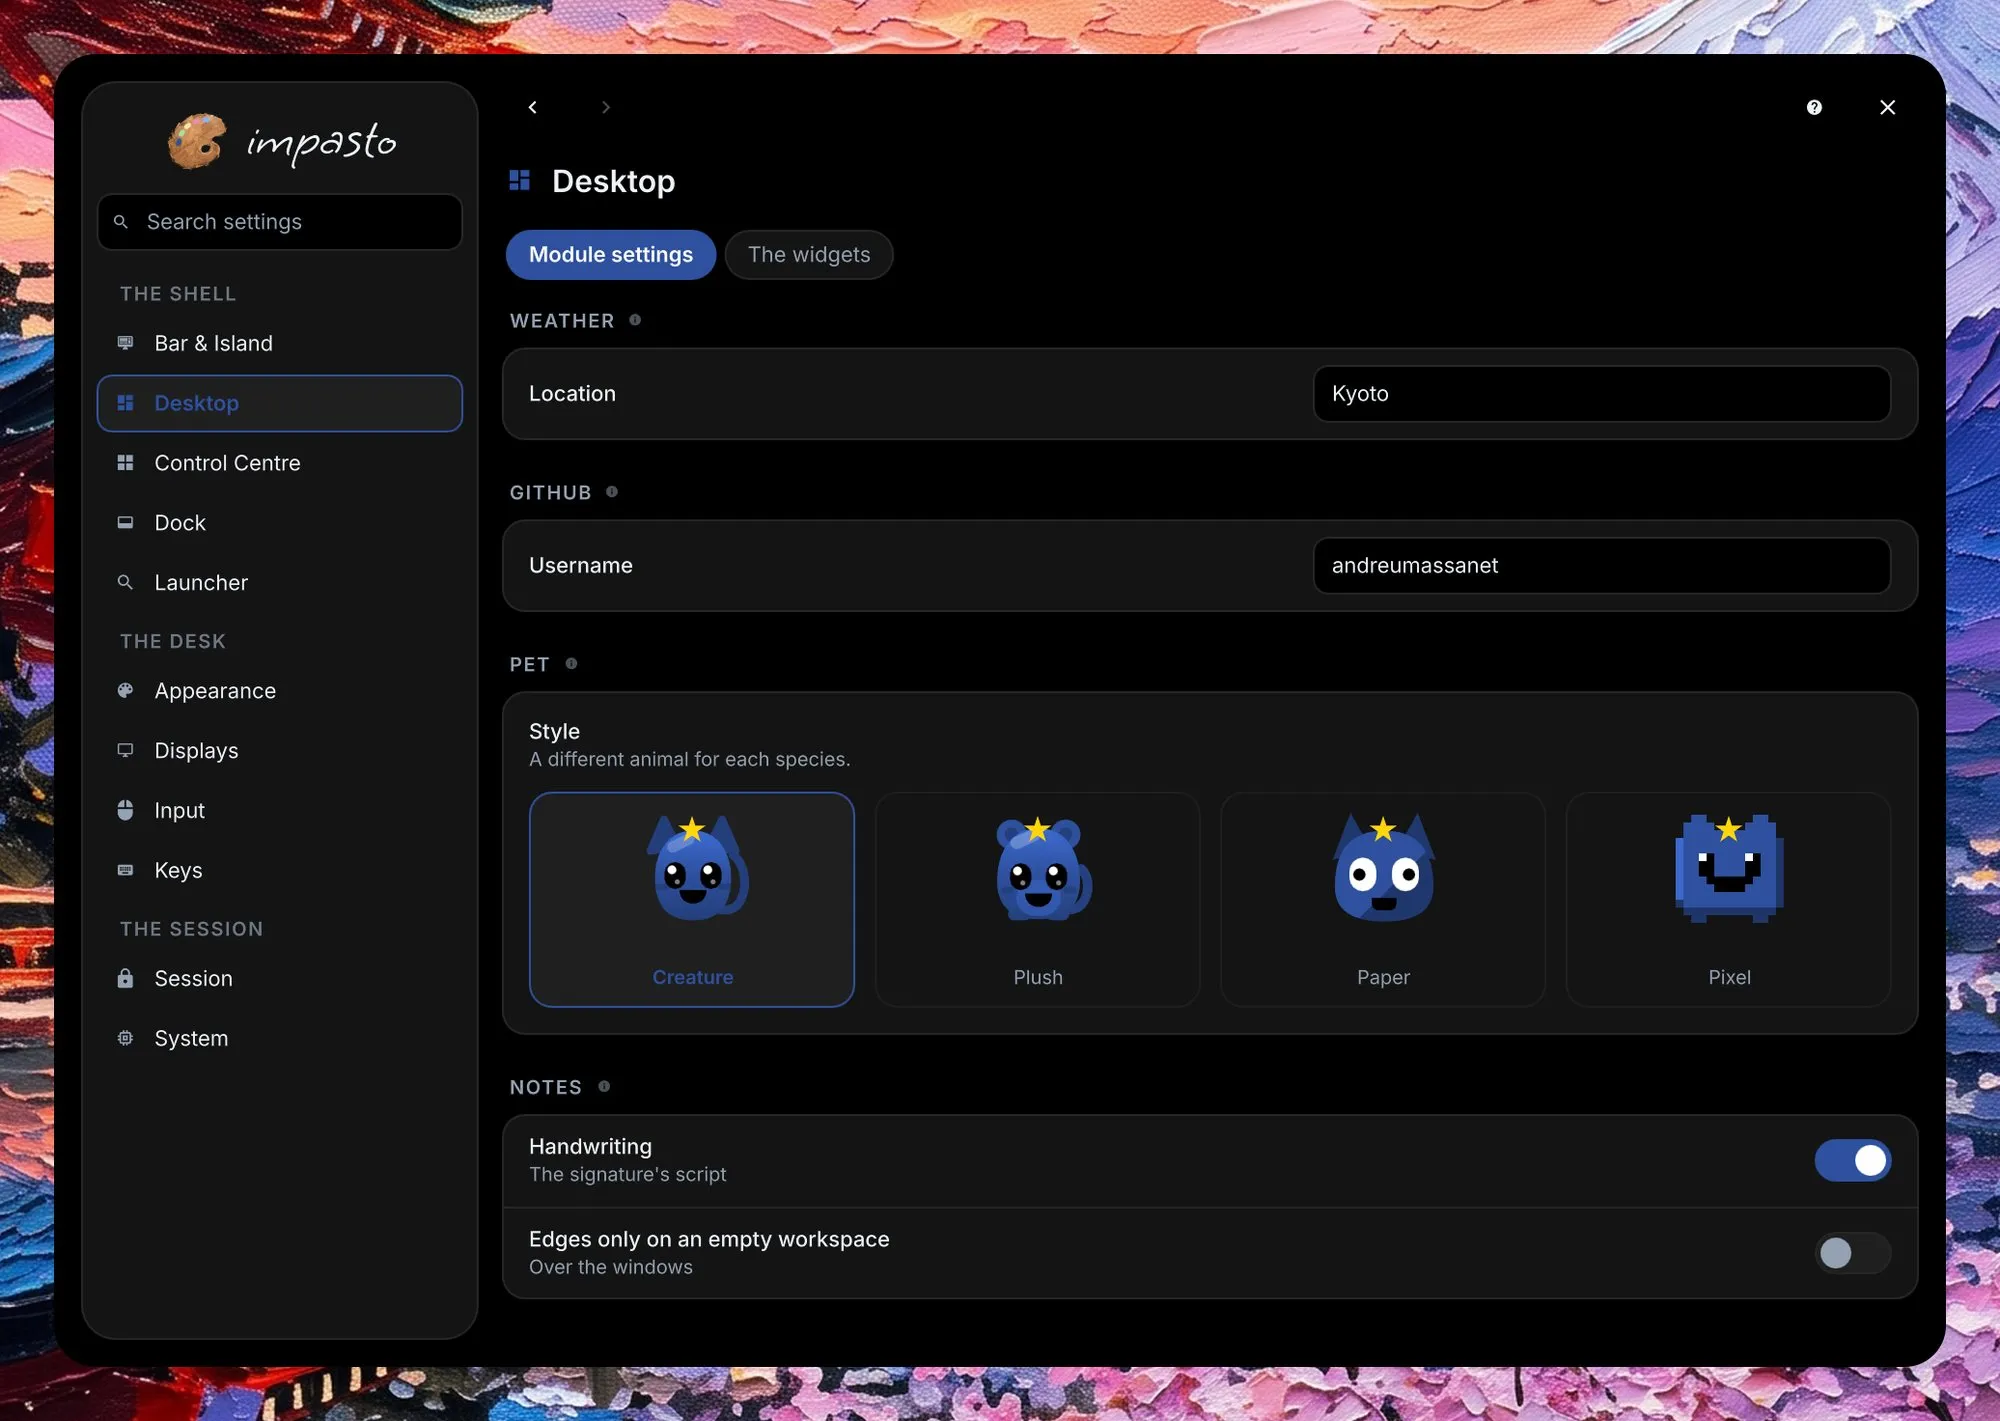Image resolution: width=2000 pixels, height=1421 pixels.
Task: Click the 'Location' row label
Action: click(572, 394)
